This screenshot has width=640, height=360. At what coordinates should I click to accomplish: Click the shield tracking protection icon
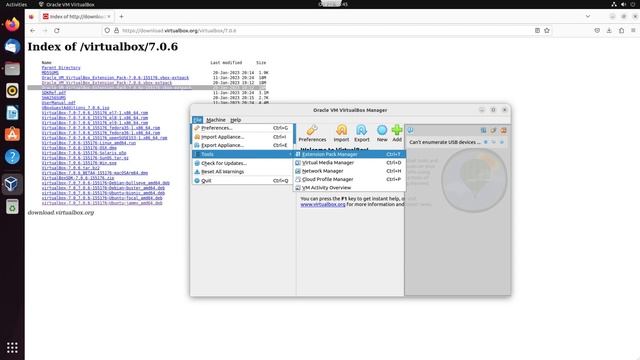pyautogui.click(x=107, y=31)
